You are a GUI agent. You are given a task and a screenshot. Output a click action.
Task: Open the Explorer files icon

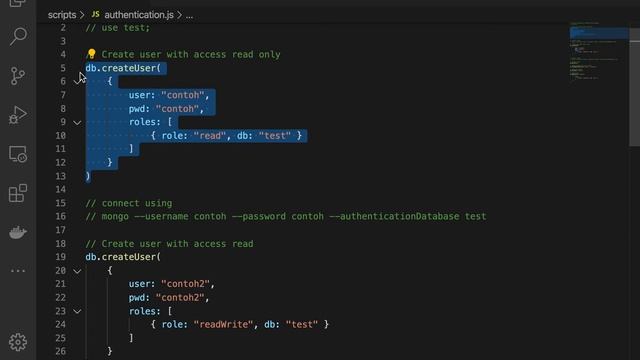18,3
